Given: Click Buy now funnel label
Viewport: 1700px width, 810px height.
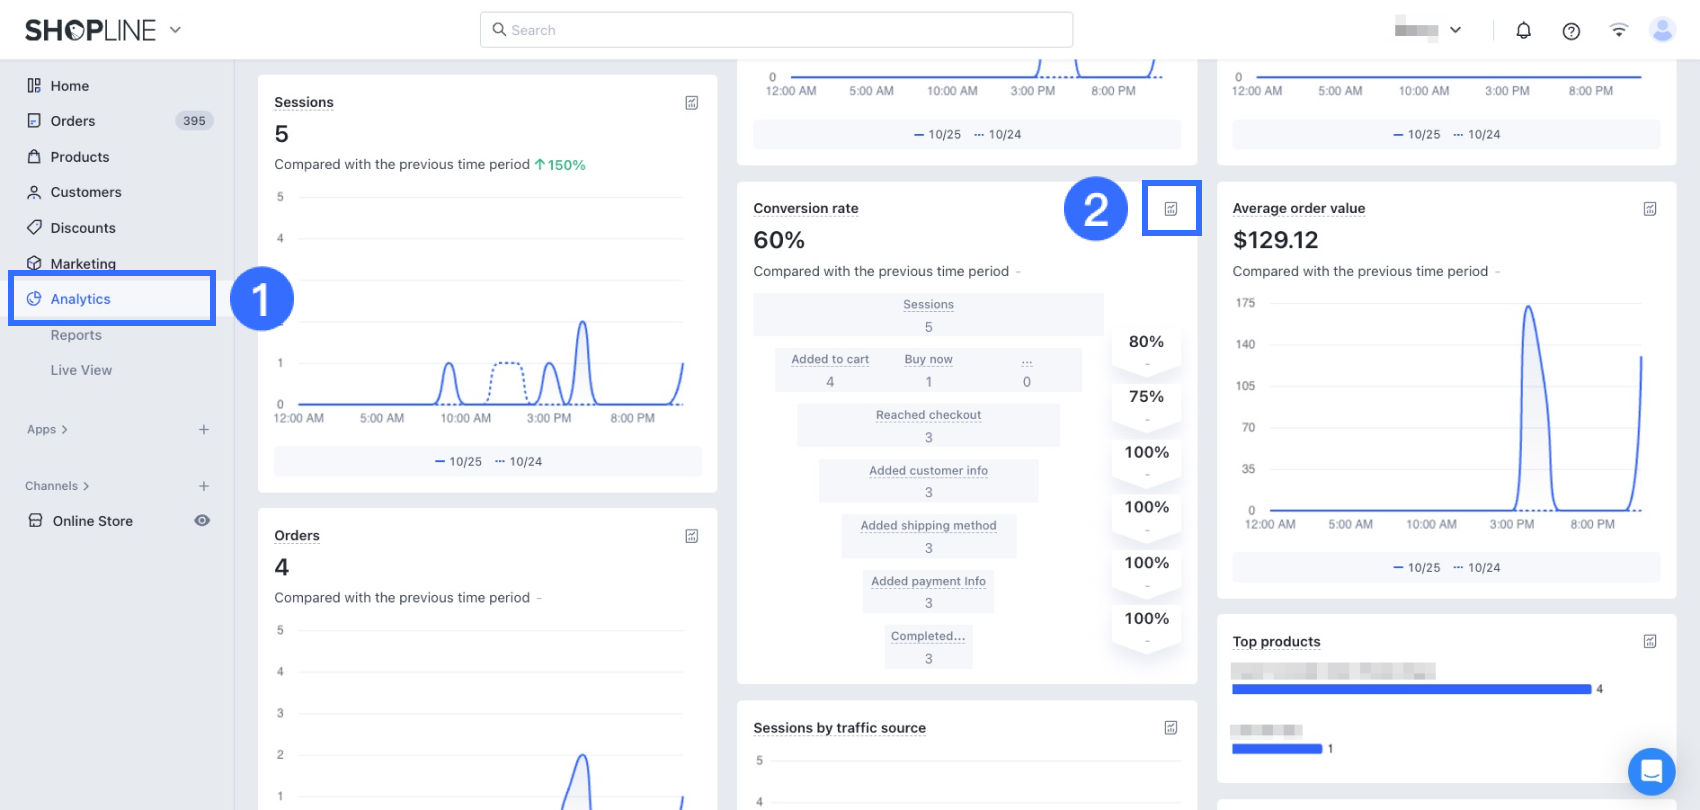Looking at the screenshot, I should click(928, 359).
